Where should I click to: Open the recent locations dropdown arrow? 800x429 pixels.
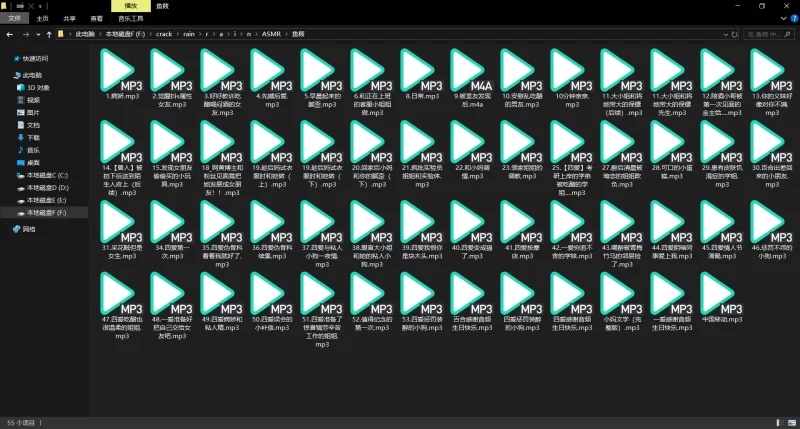coord(38,35)
